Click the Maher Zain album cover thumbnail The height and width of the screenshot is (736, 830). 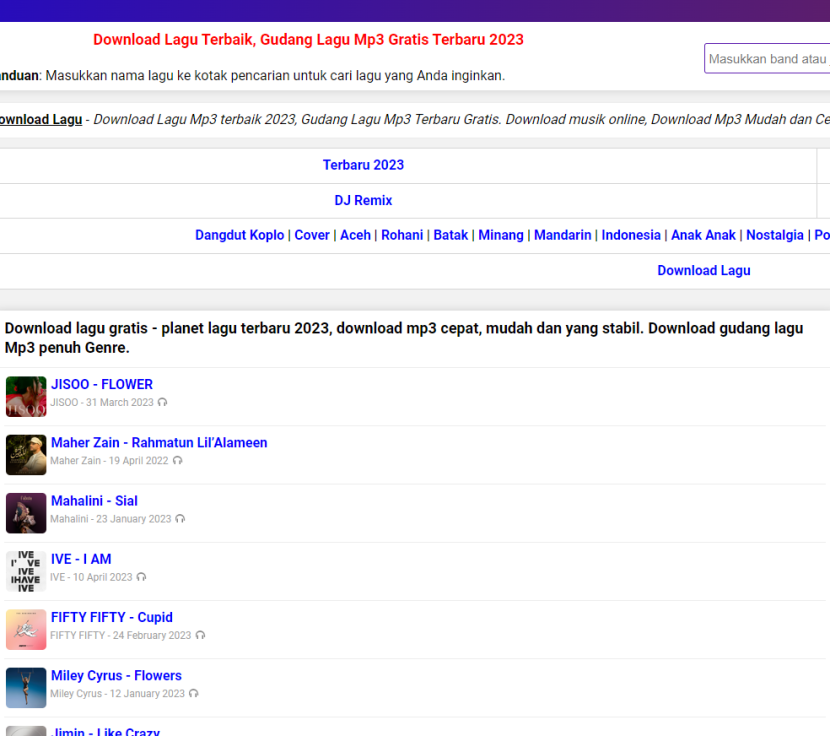(26, 454)
